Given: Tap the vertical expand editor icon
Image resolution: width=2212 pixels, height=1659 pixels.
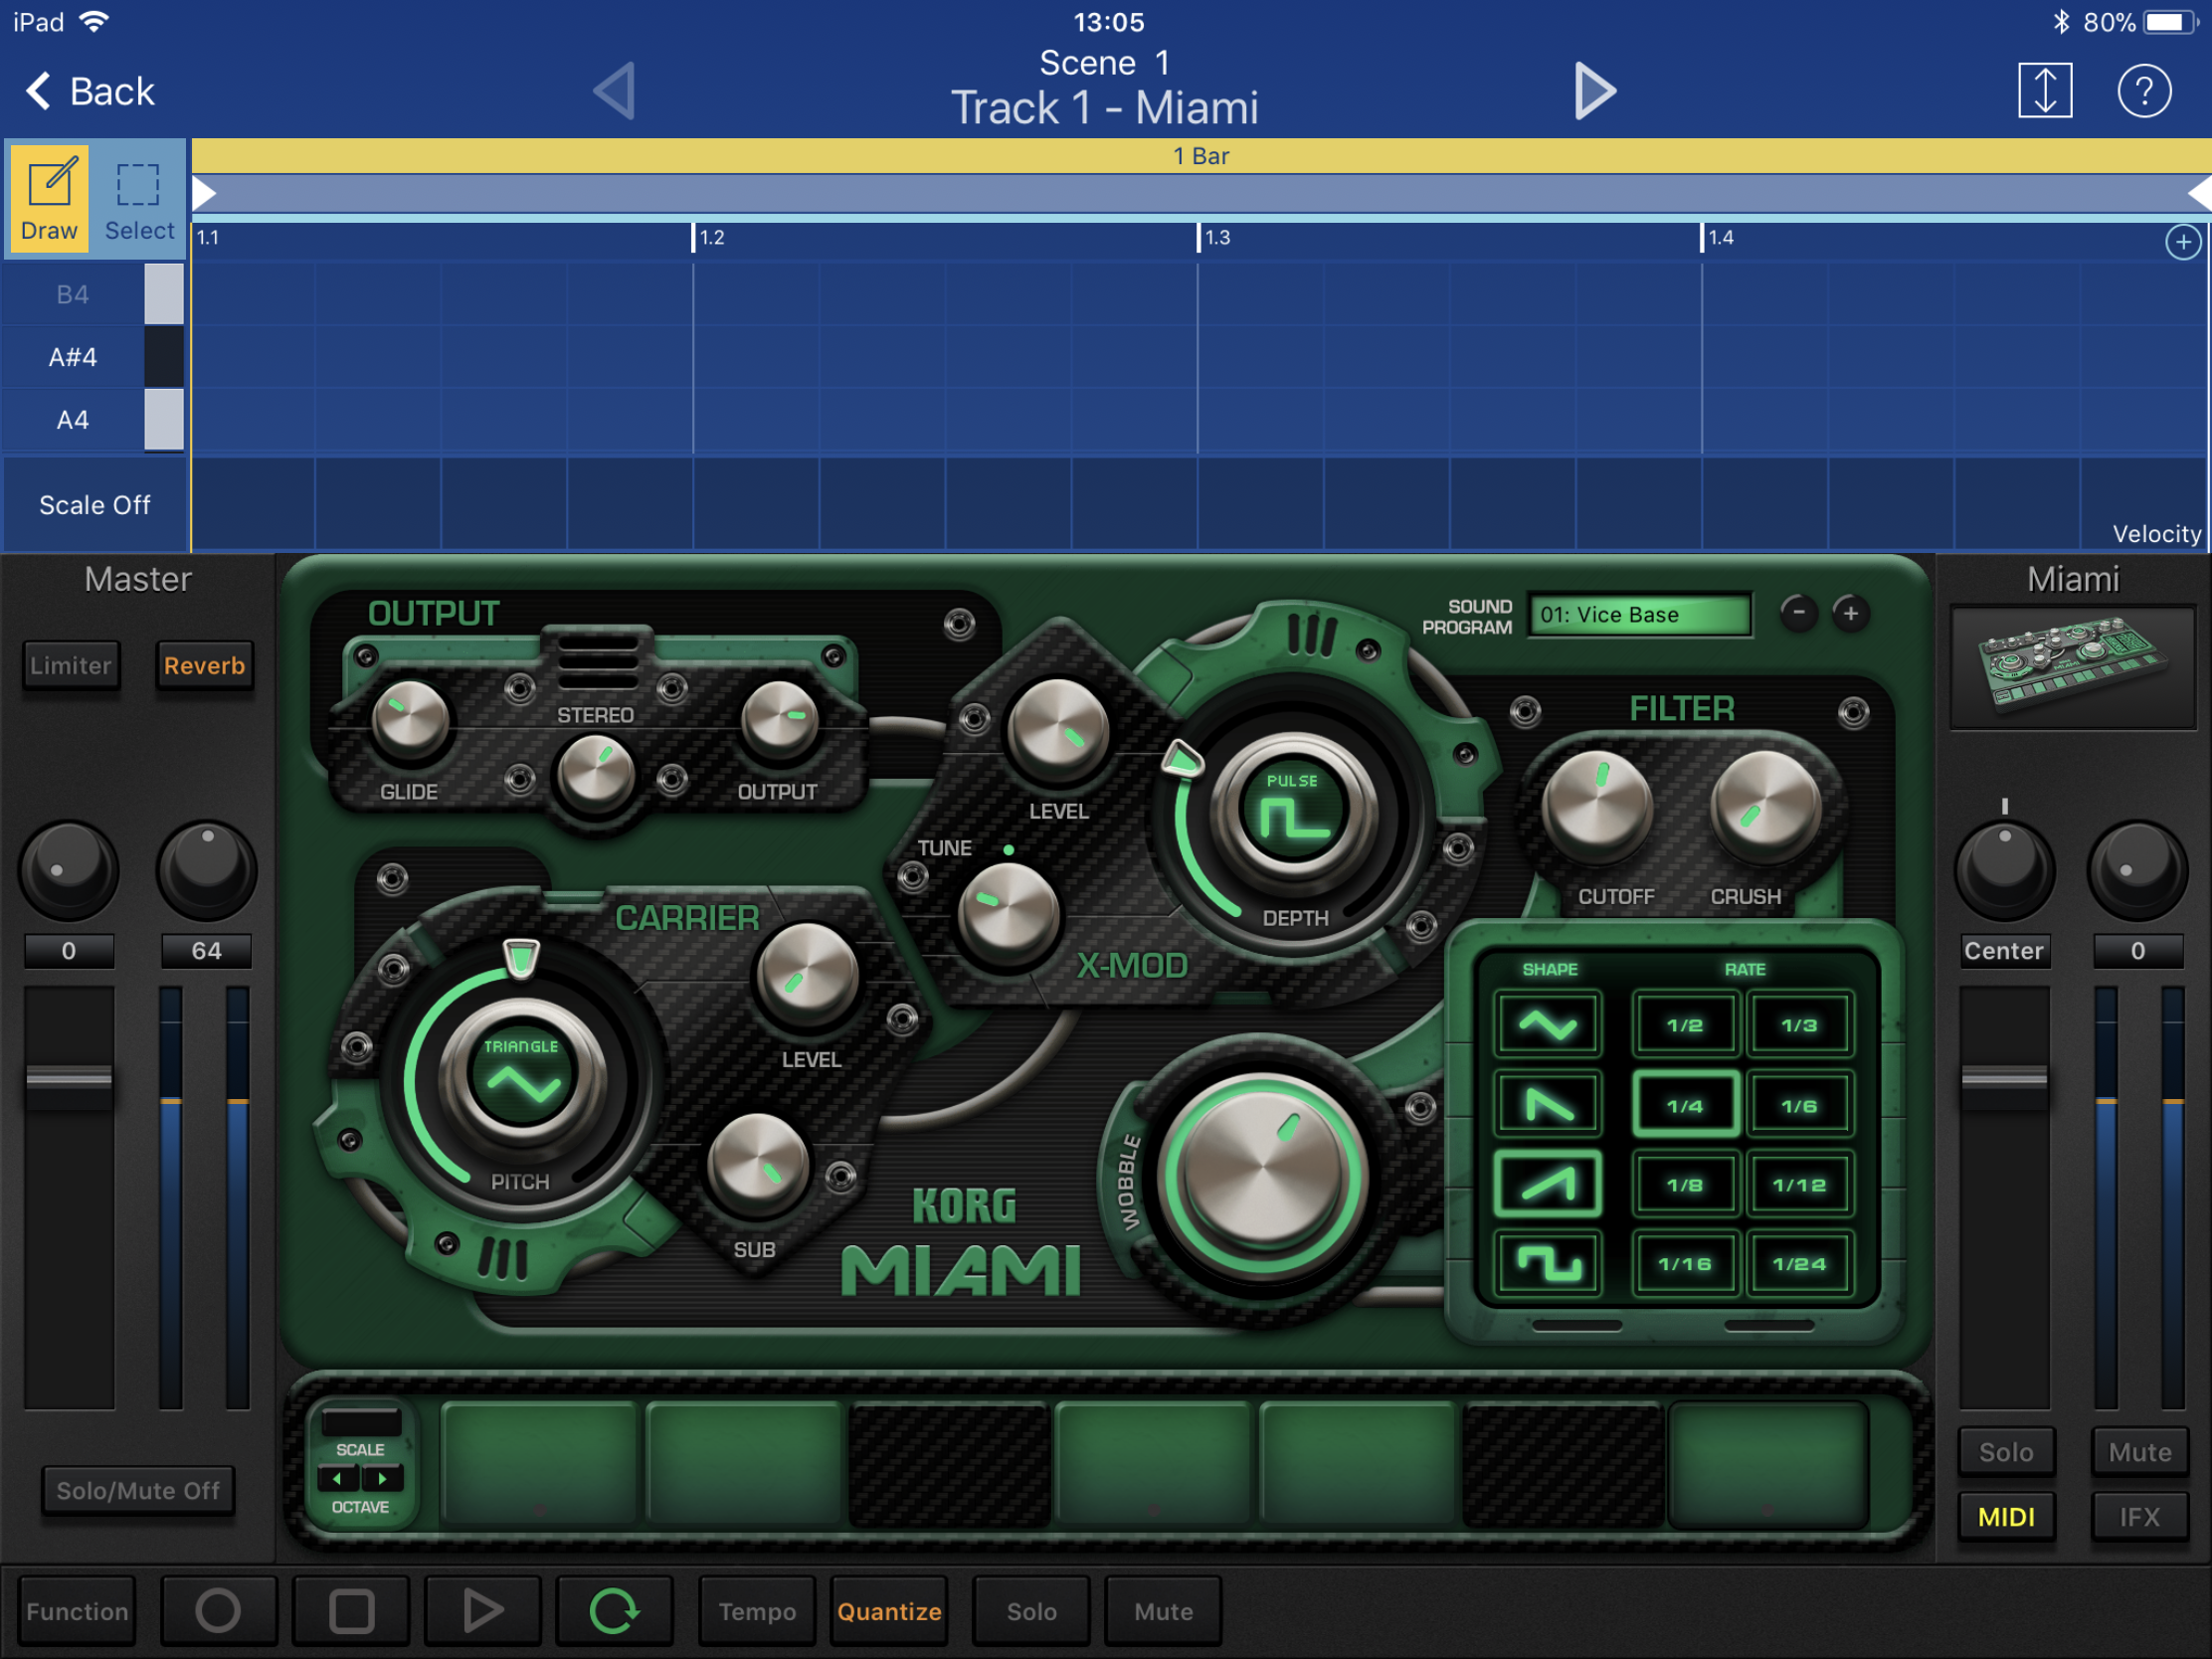Looking at the screenshot, I should (2045, 91).
